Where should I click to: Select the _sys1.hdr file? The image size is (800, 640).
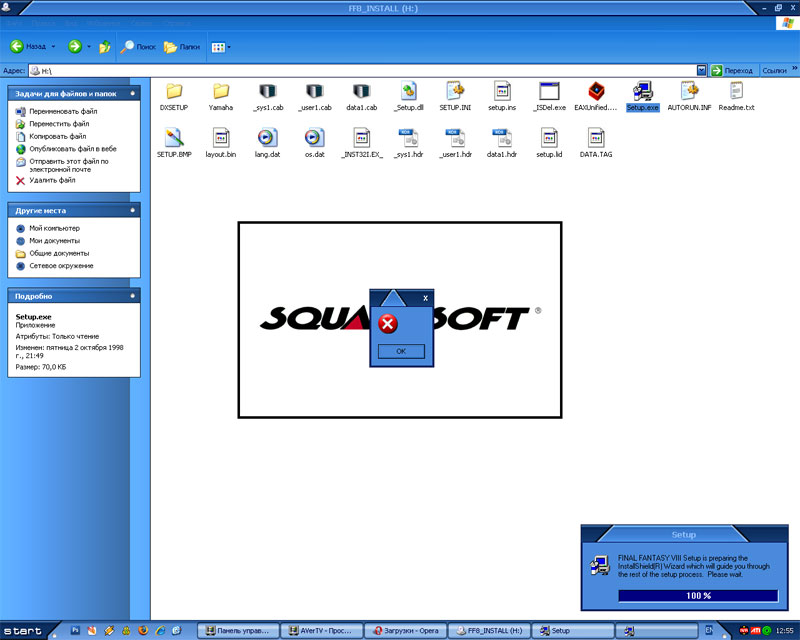pyautogui.click(x=409, y=143)
